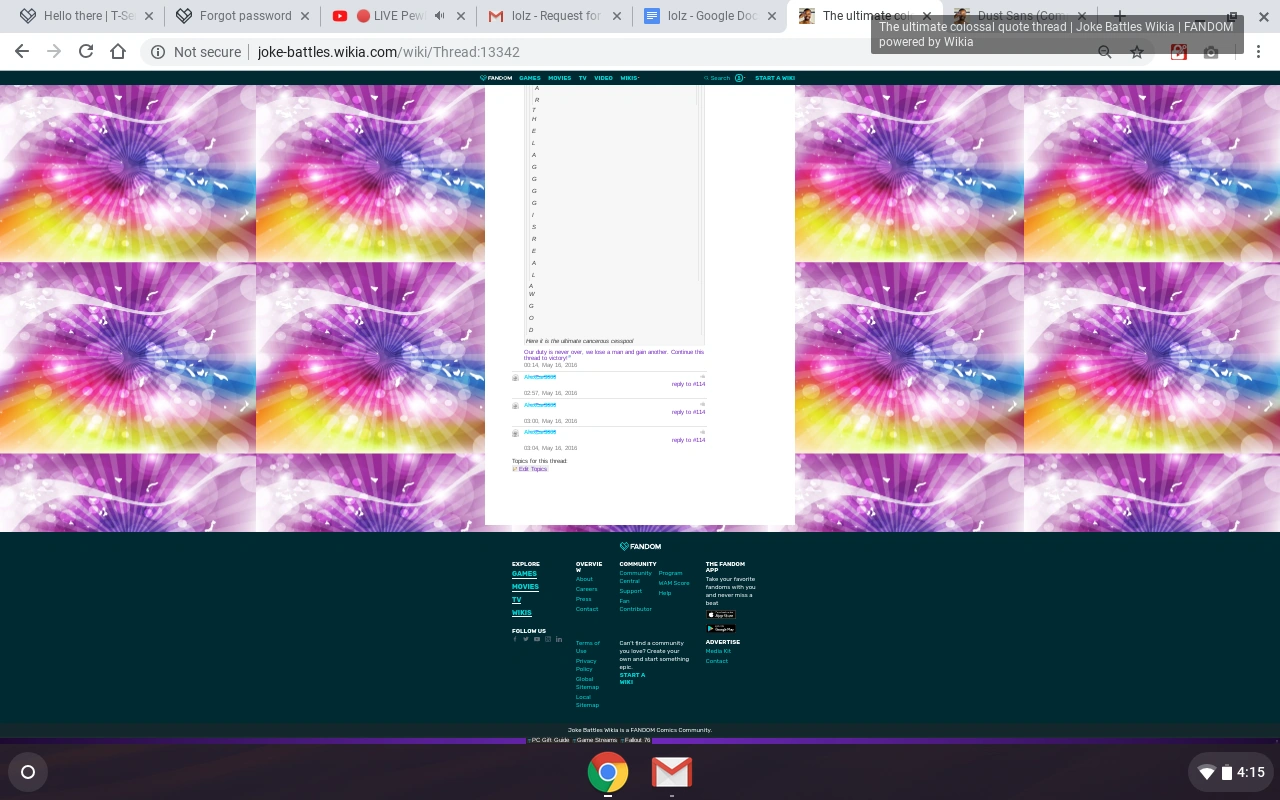Click the Edit Topics button
The width and height of the screenshot is (1280, 800).
pos(532,469)
